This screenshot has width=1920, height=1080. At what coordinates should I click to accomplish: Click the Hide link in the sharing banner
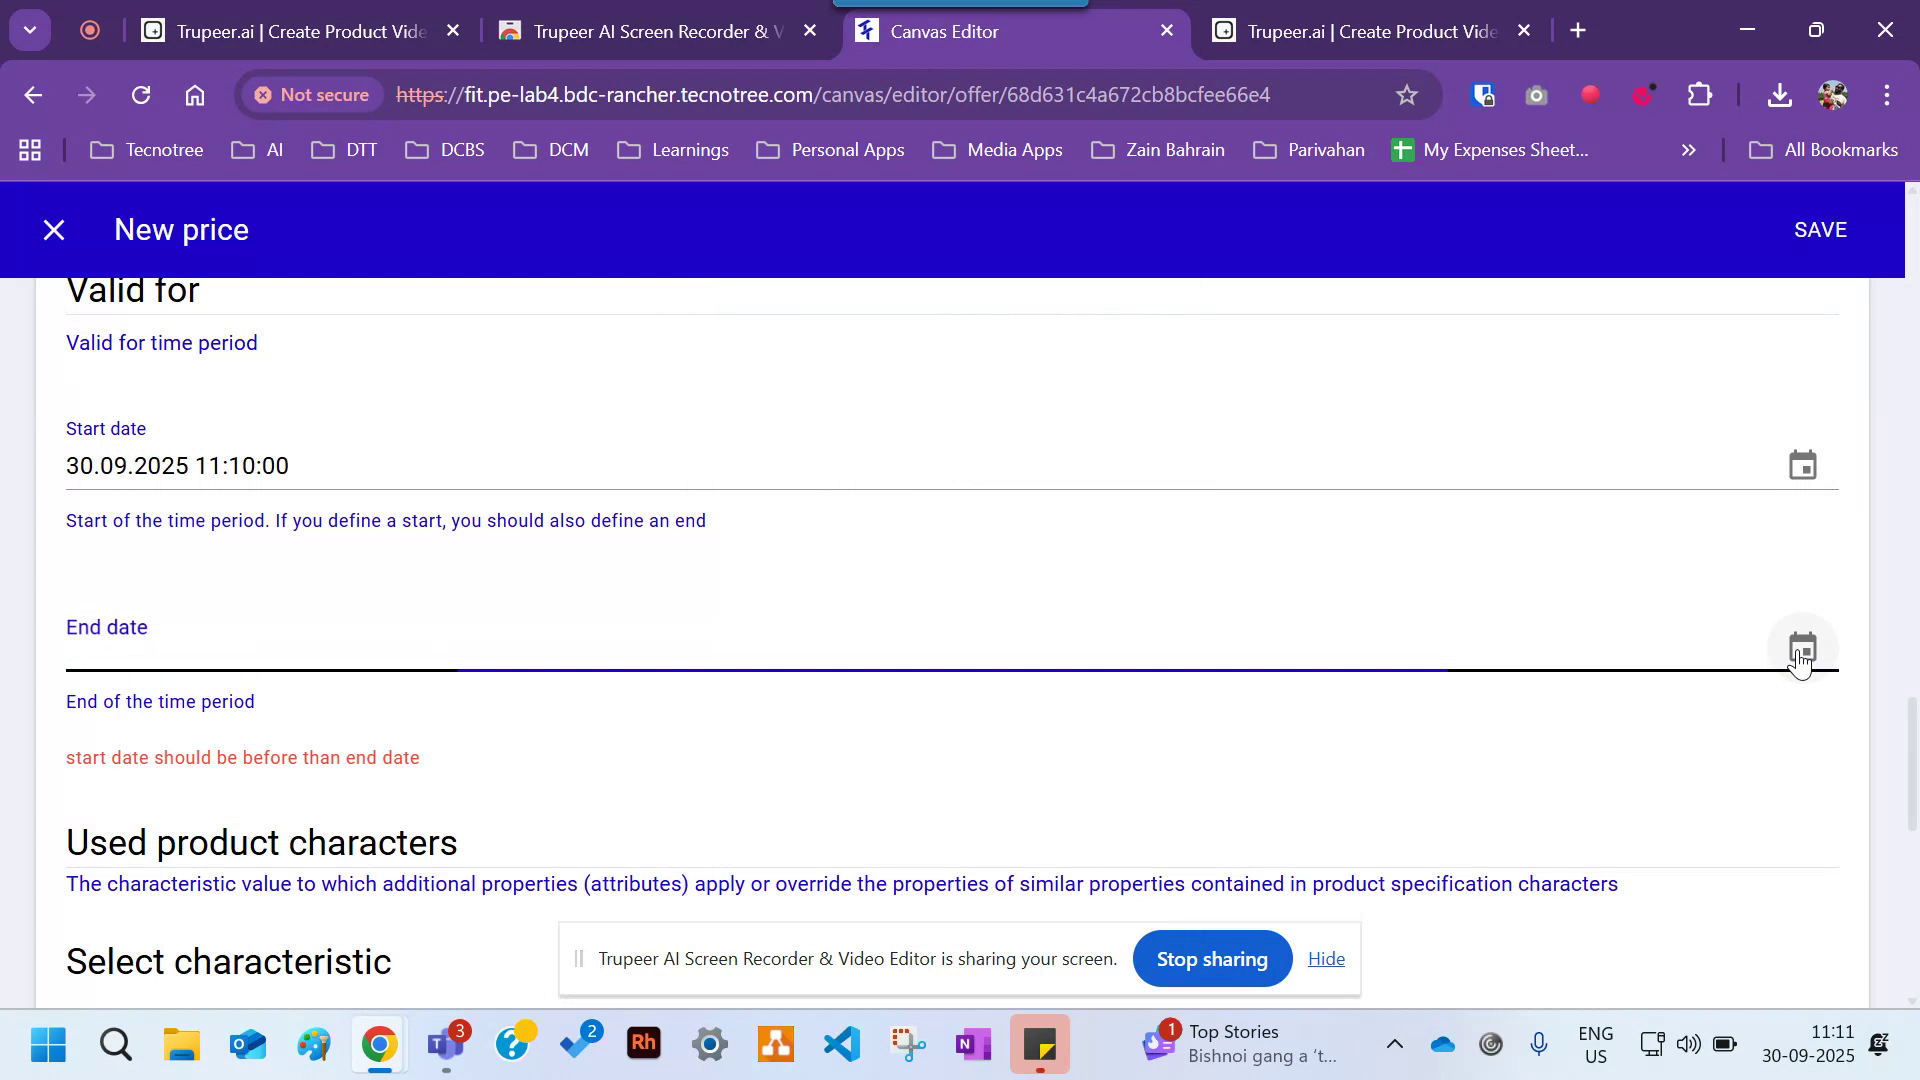(1326, 958)
